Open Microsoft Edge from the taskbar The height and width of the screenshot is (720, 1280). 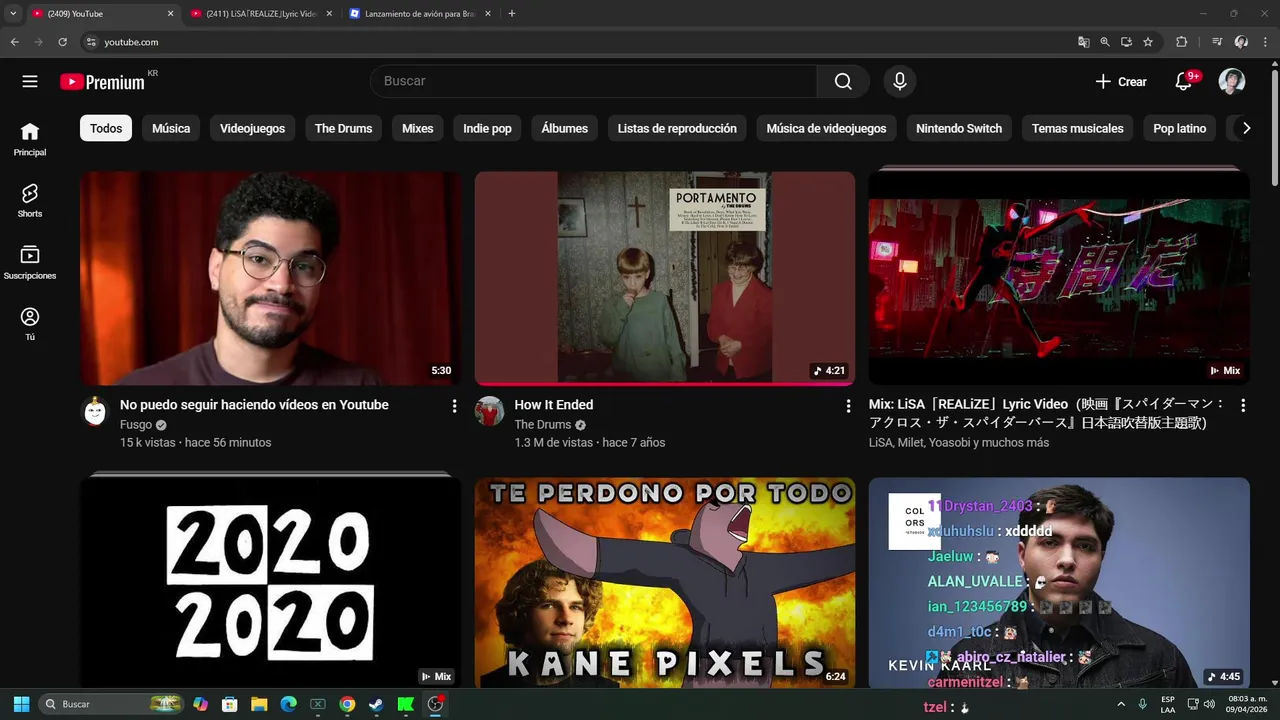point(288,704)
